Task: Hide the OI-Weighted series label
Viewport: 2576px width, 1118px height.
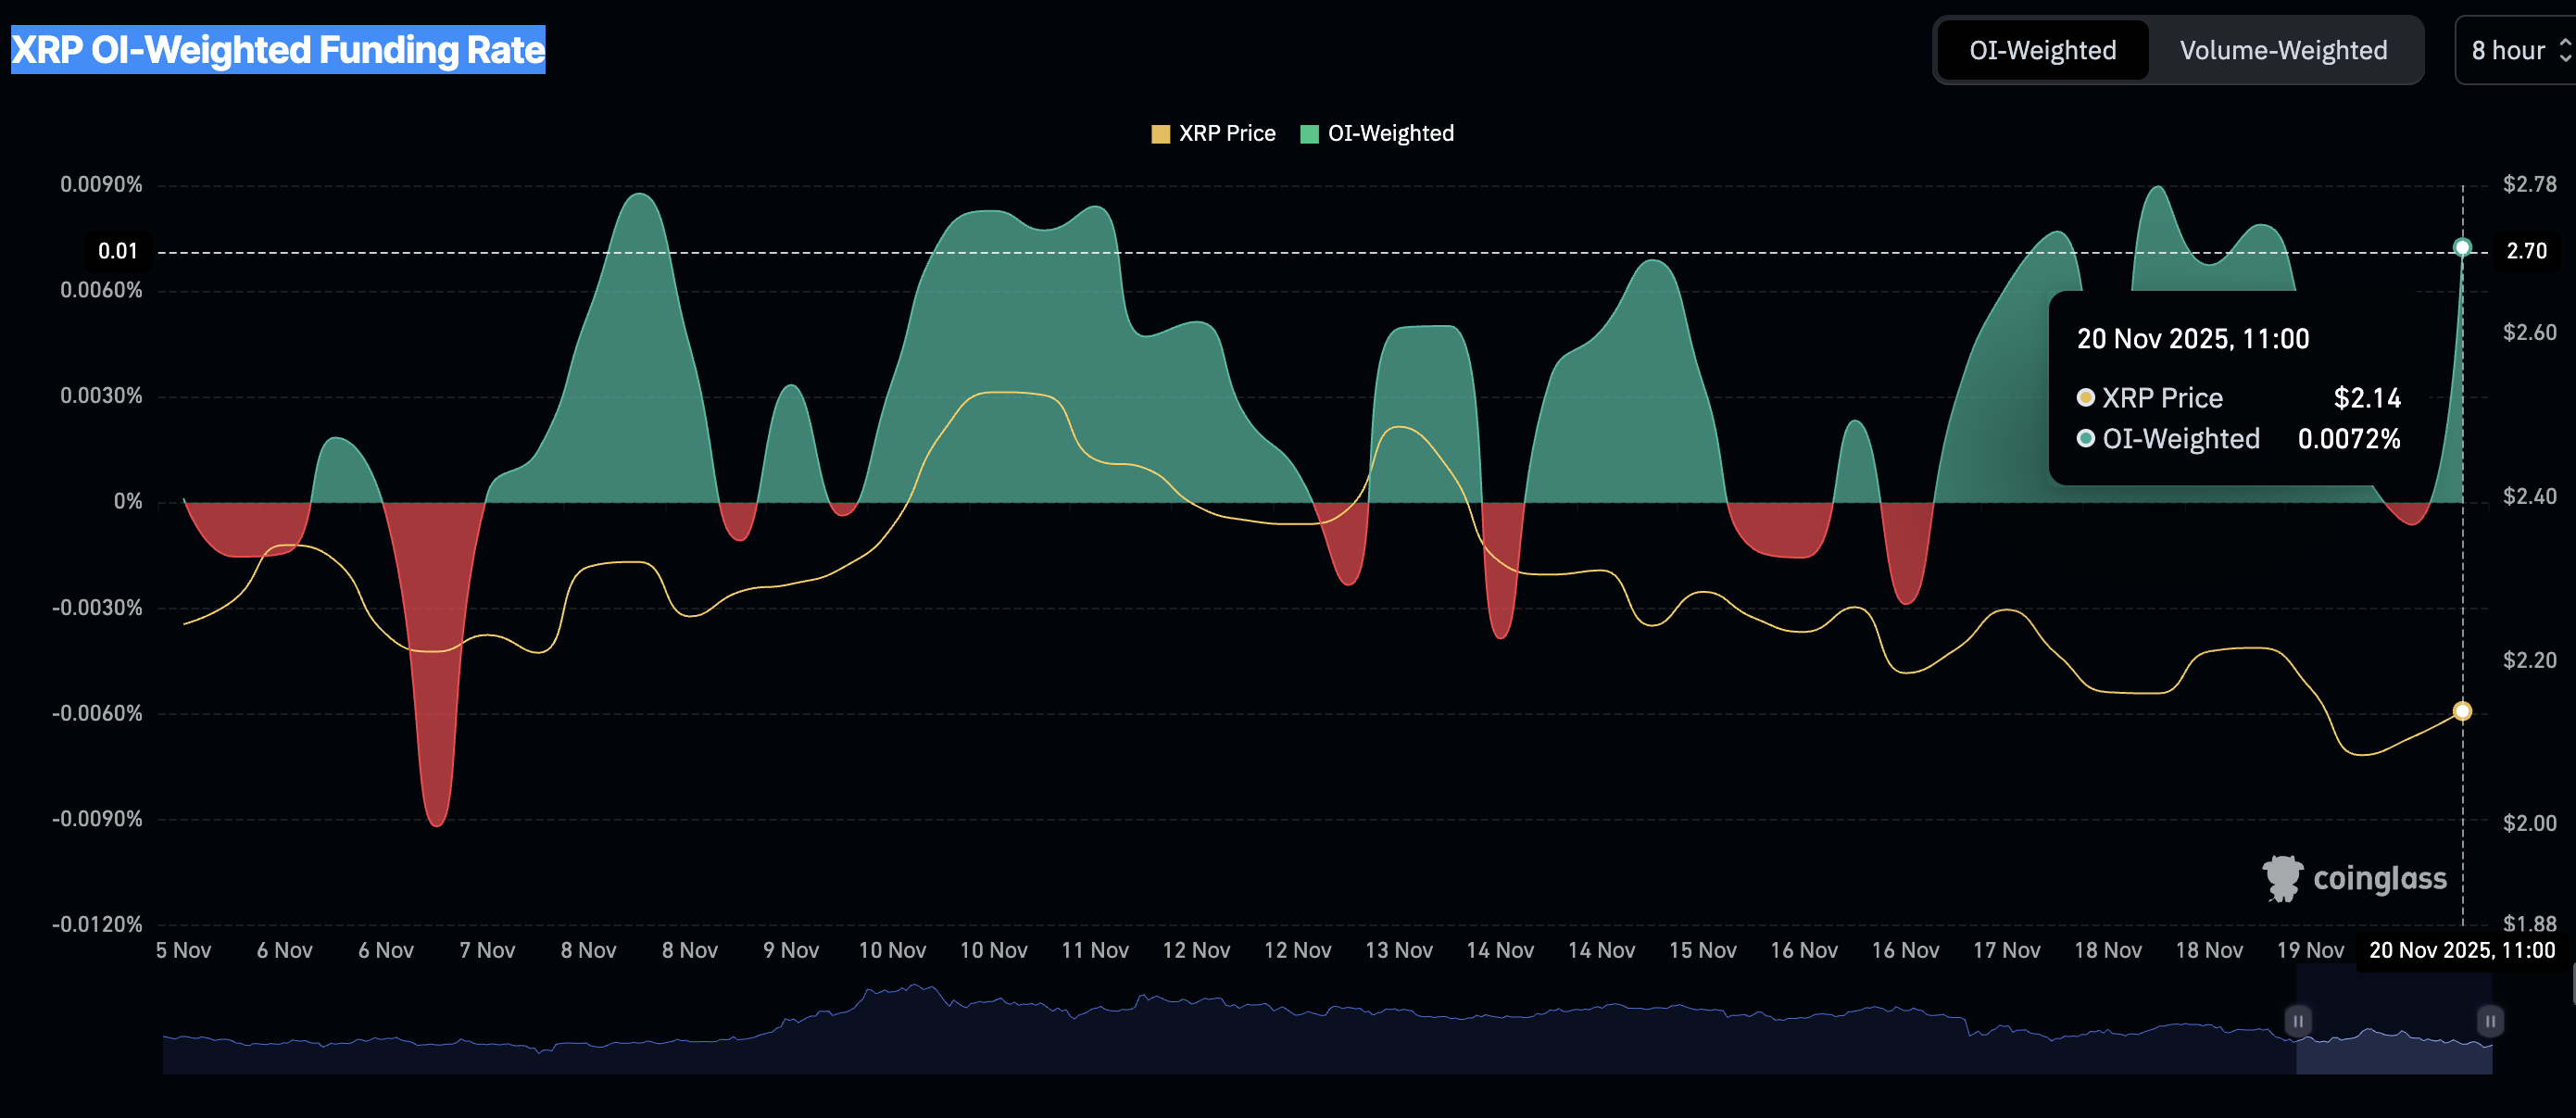Action: click(1390, 134)
